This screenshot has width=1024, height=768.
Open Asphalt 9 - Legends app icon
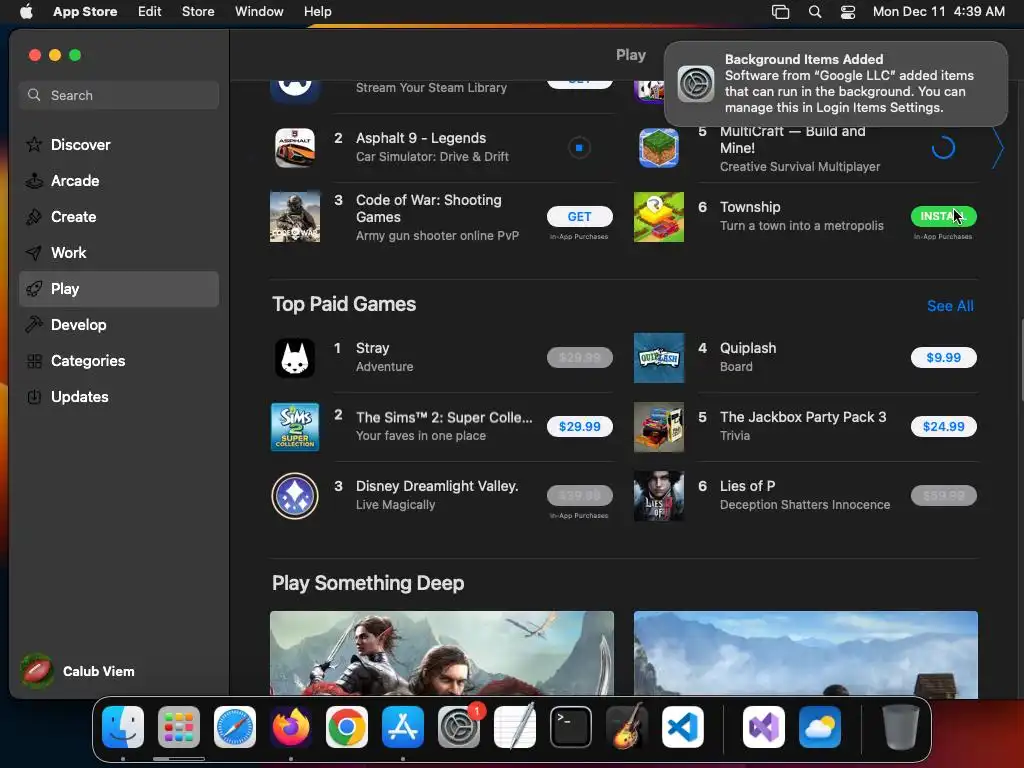(295, 148)
